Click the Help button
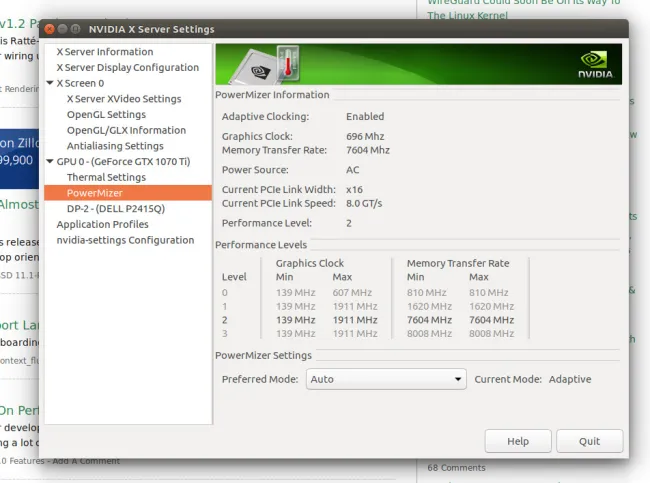Viewport: 650px width, 483px height. (517, 441)
